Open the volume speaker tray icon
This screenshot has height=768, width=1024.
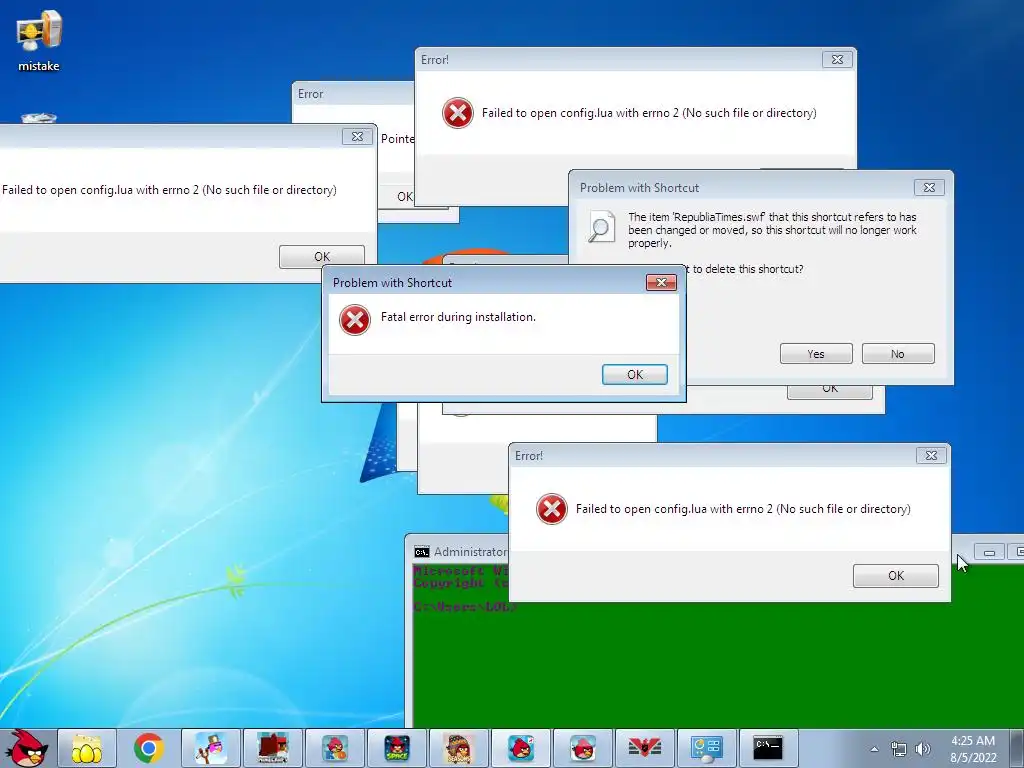pyautogui.click(x=923, y=749)
